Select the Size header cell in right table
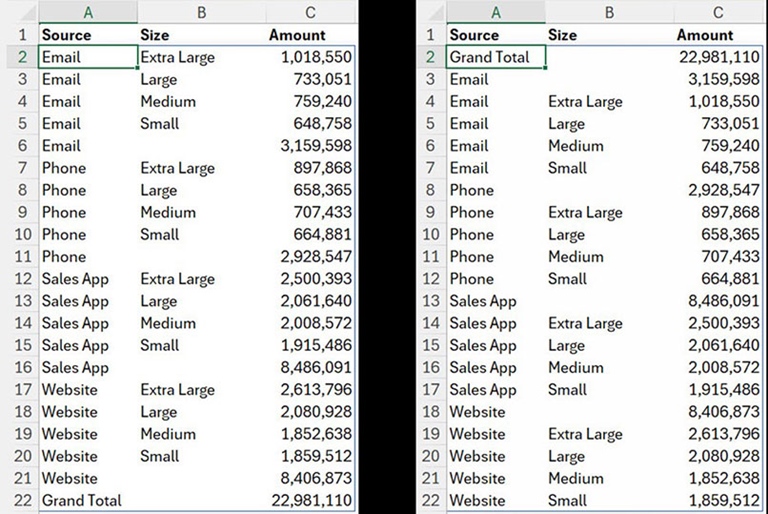 point(562,35)
